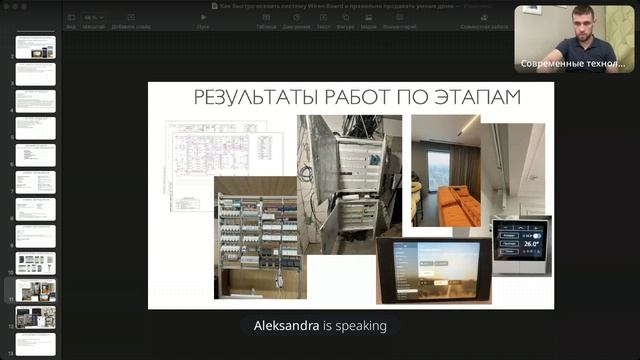Select the ceiling curtain track photo

click(x=513, y=169)
